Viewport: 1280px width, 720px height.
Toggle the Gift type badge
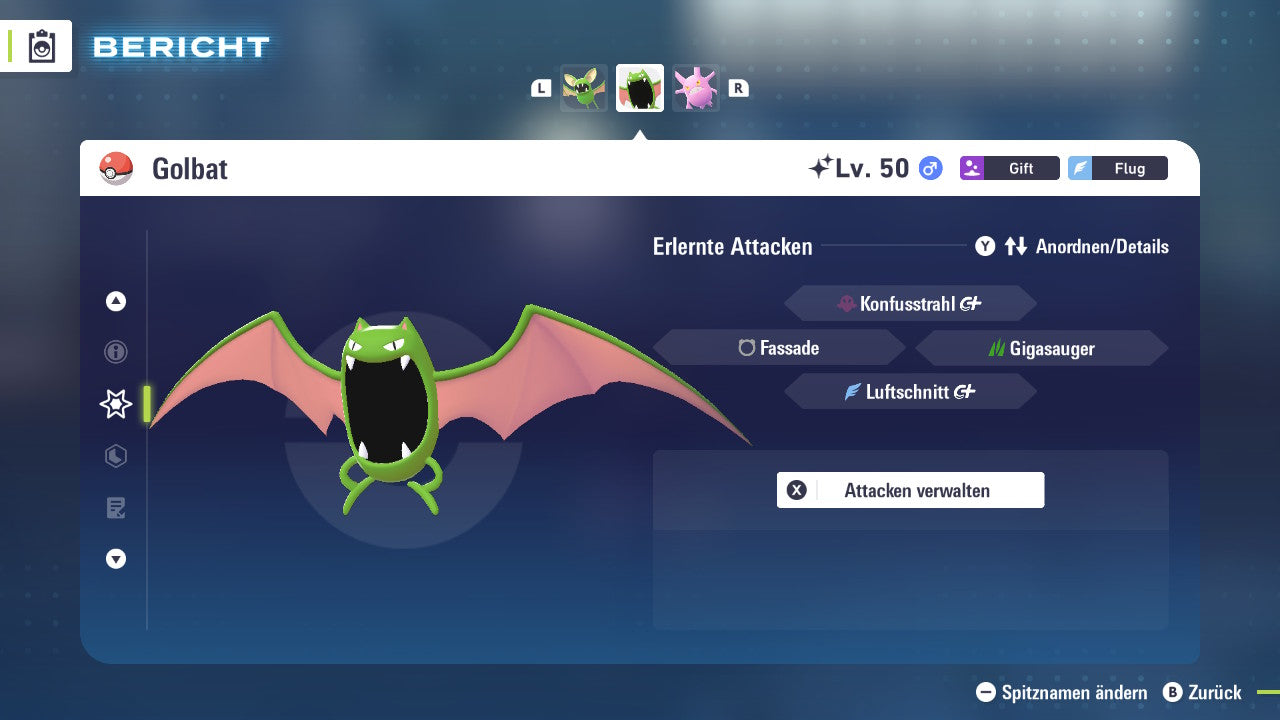[x=1010, y=168]
